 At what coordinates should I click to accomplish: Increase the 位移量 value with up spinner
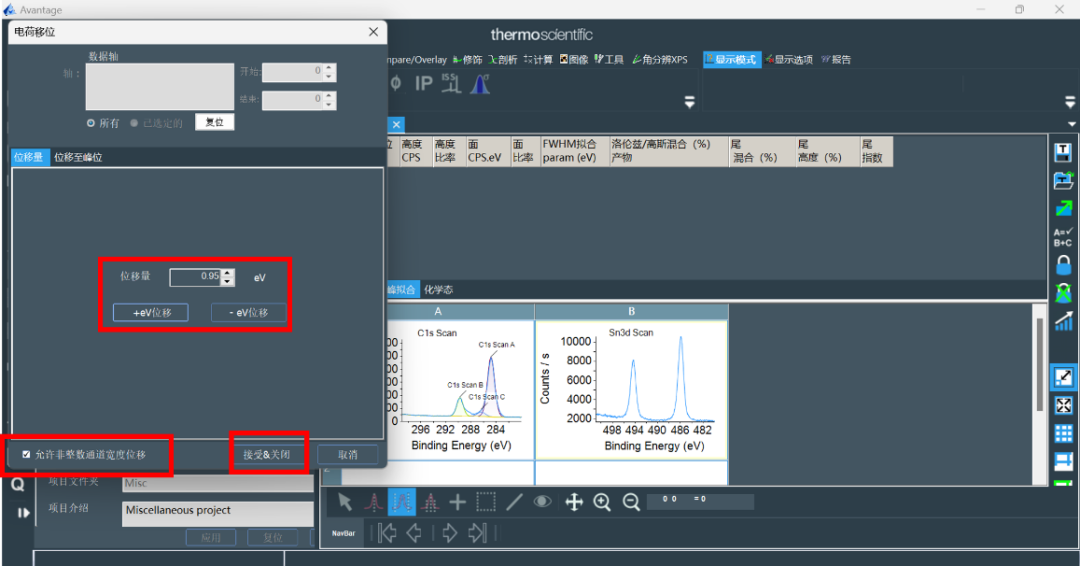pyautogui.click(x=227, y=273)
